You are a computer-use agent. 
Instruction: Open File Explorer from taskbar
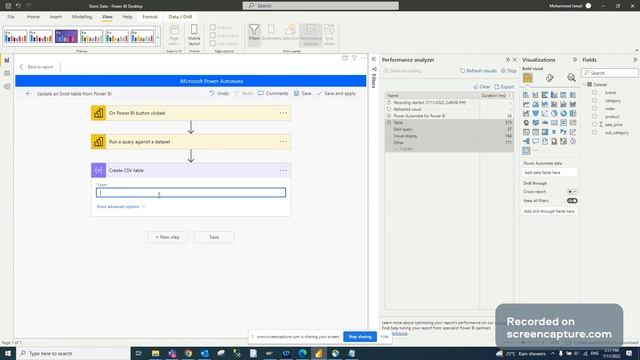pyautogui.click(x=156, y=353)
